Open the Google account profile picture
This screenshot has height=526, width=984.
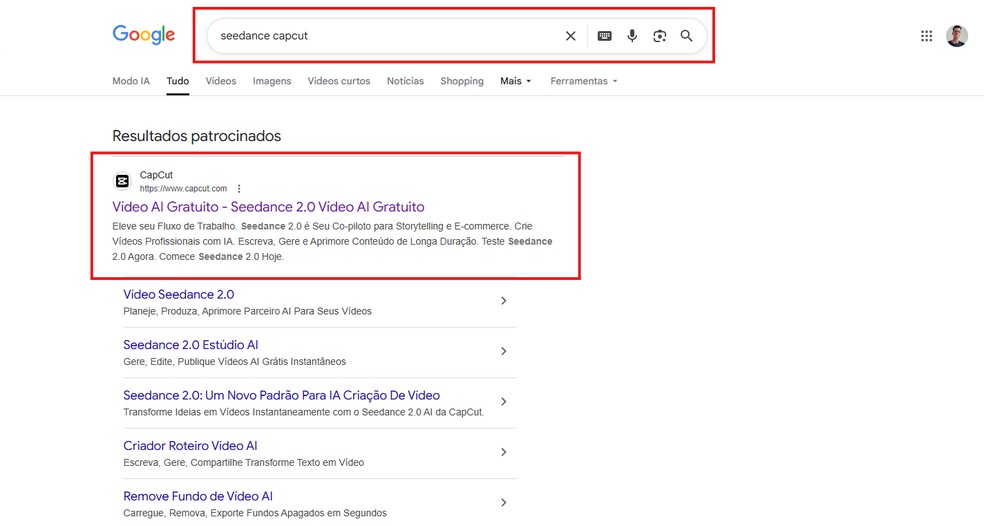[957, 36]
